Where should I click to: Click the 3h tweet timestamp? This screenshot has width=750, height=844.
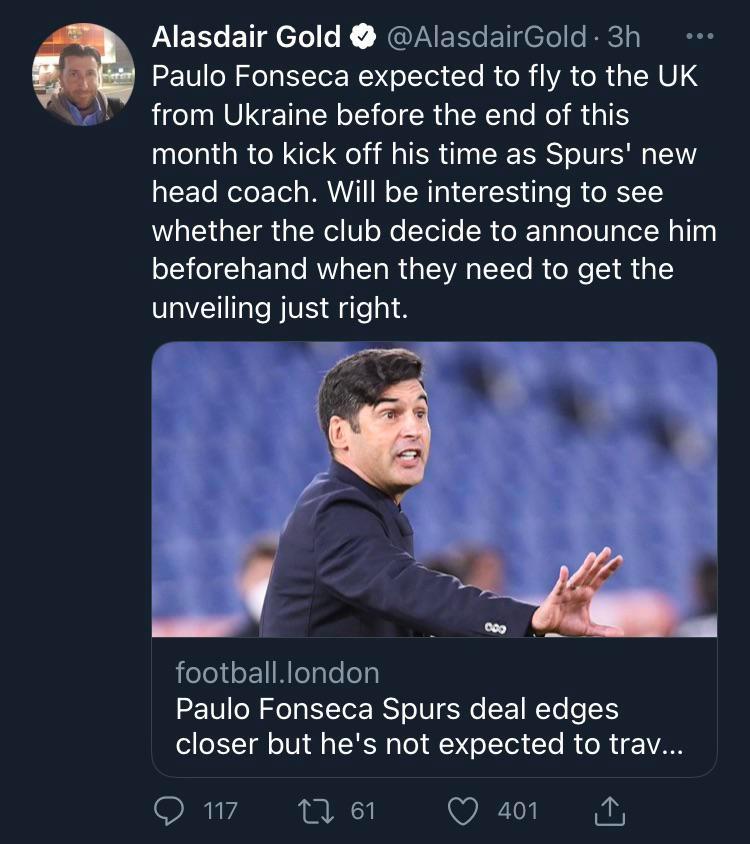(x=623, y=38)
